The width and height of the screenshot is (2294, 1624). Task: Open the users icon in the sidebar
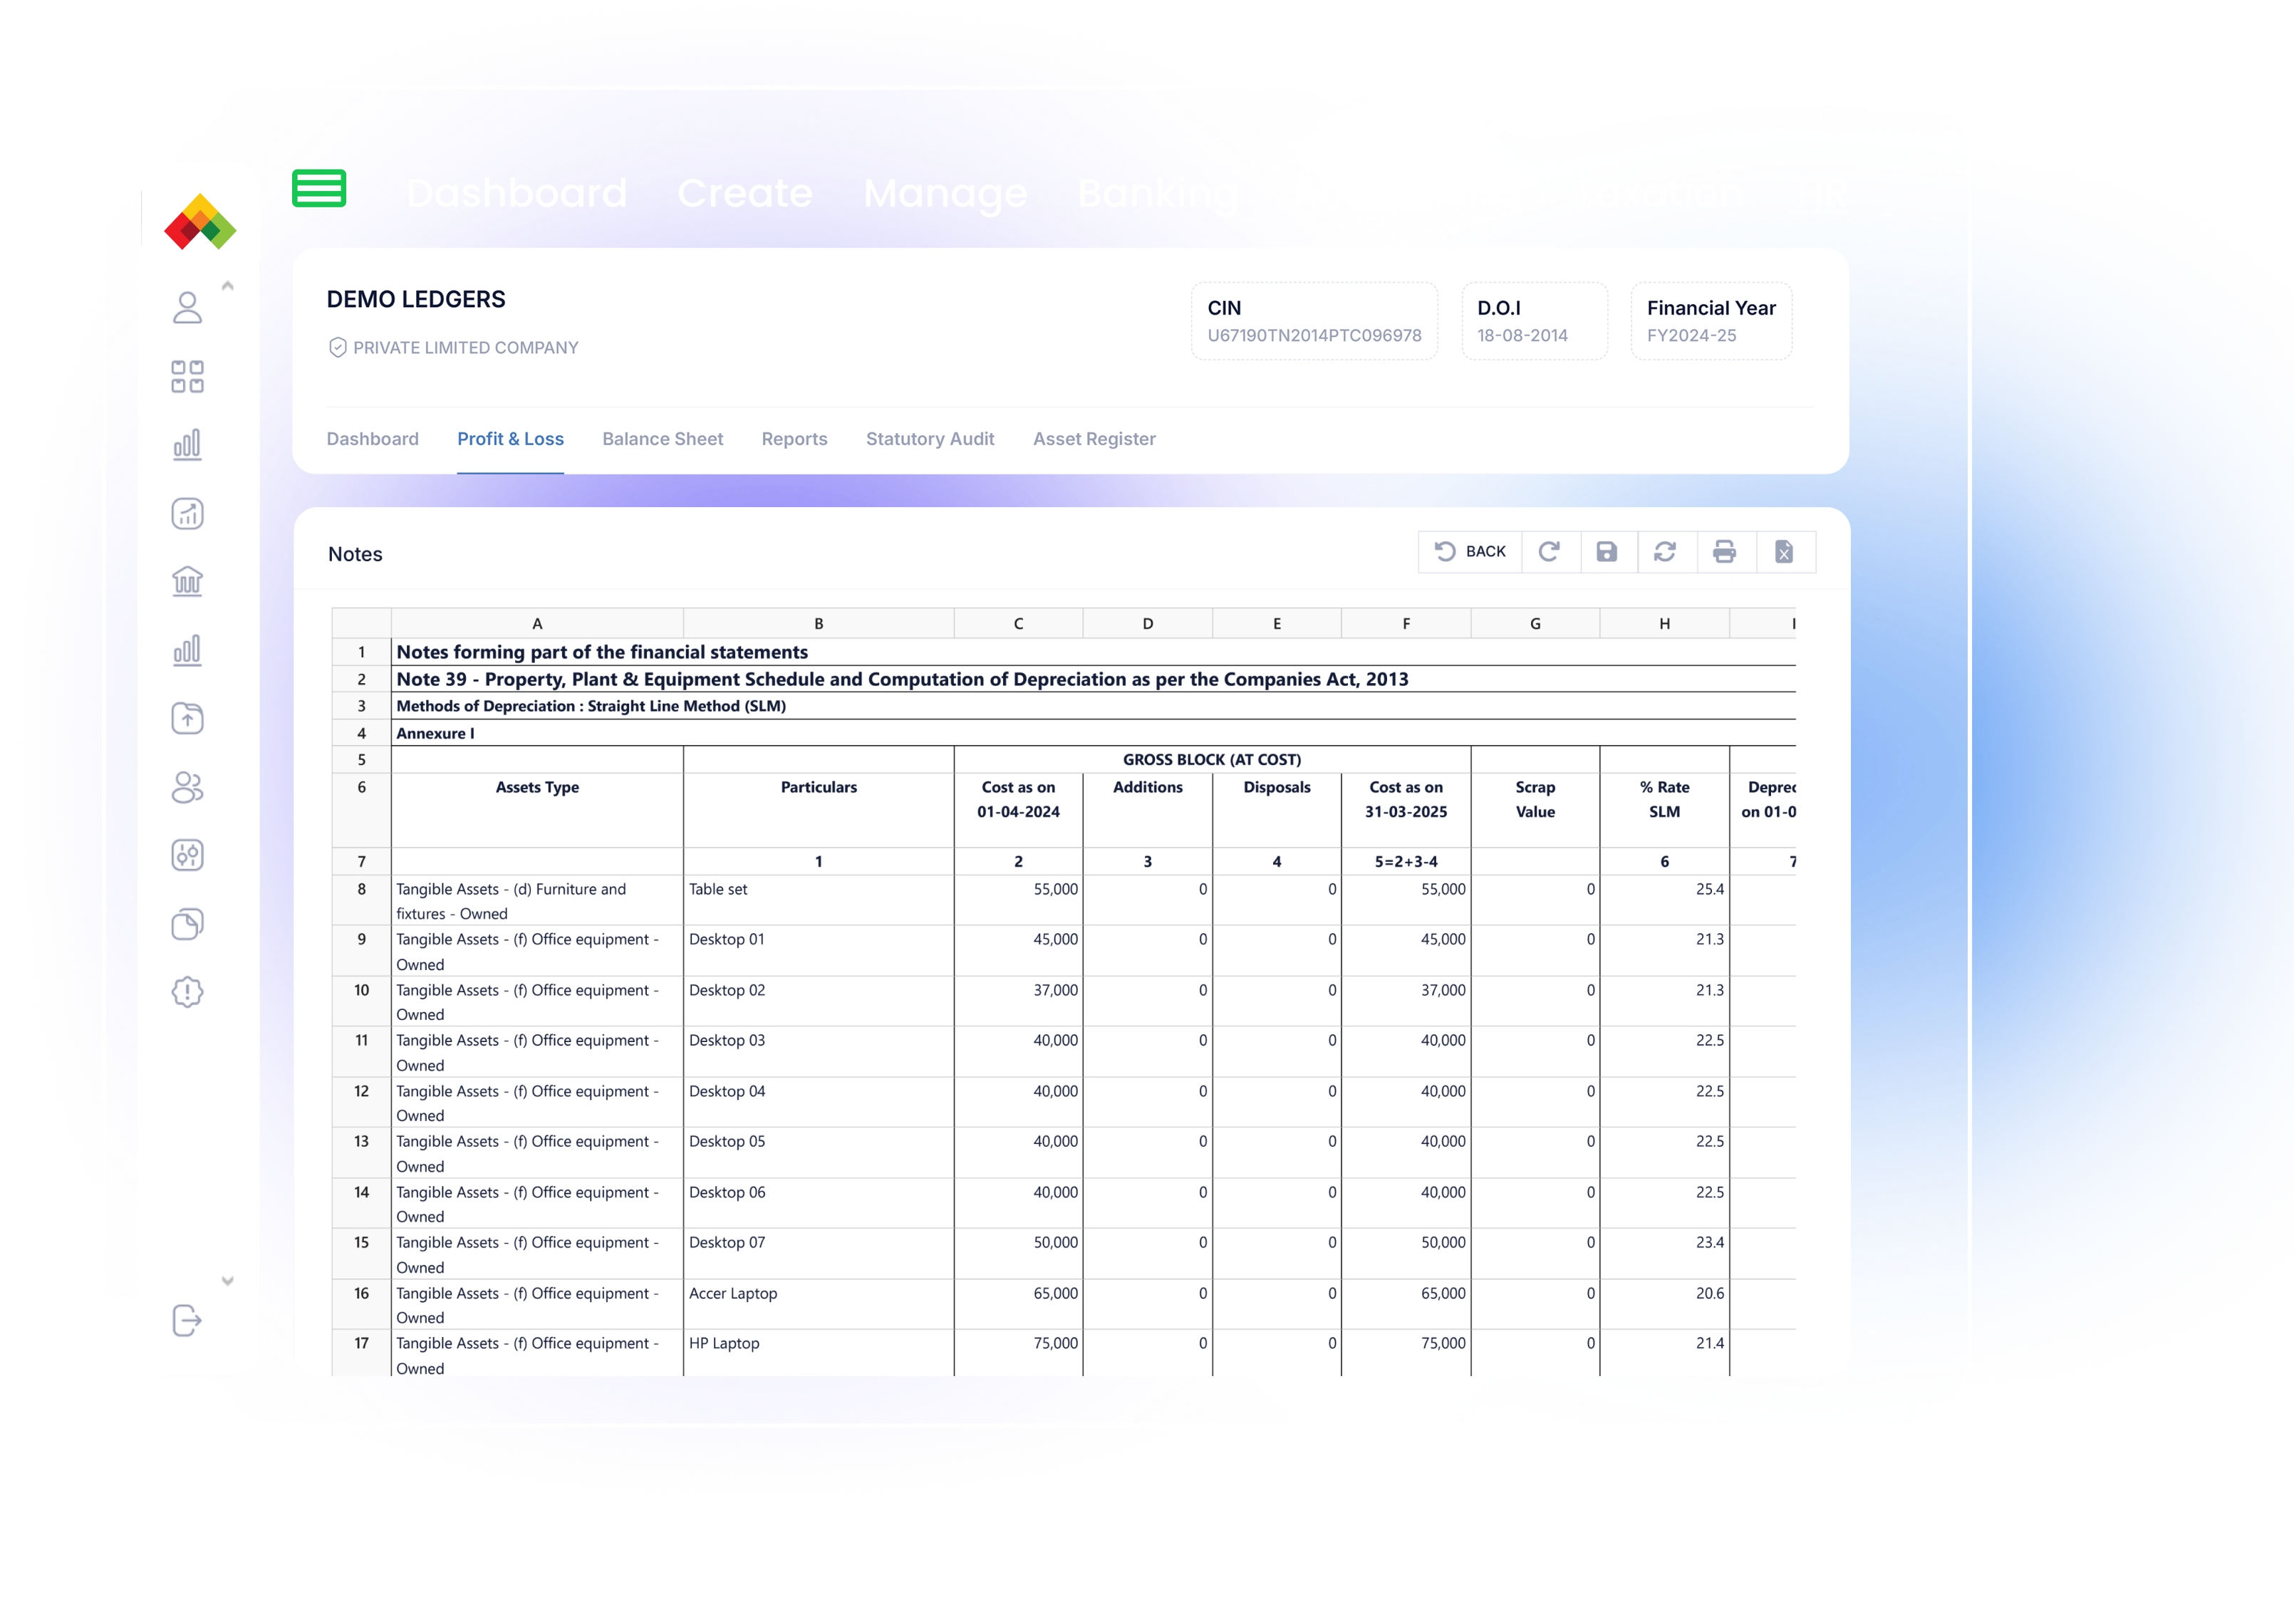187,787
